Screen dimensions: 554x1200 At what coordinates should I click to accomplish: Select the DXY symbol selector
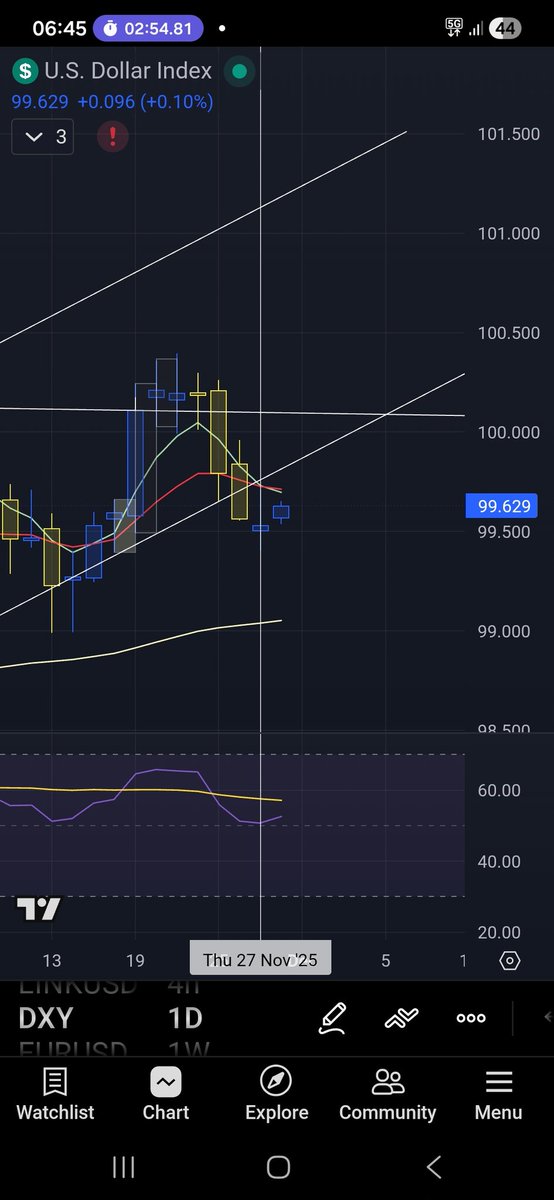click(46, 1018)
